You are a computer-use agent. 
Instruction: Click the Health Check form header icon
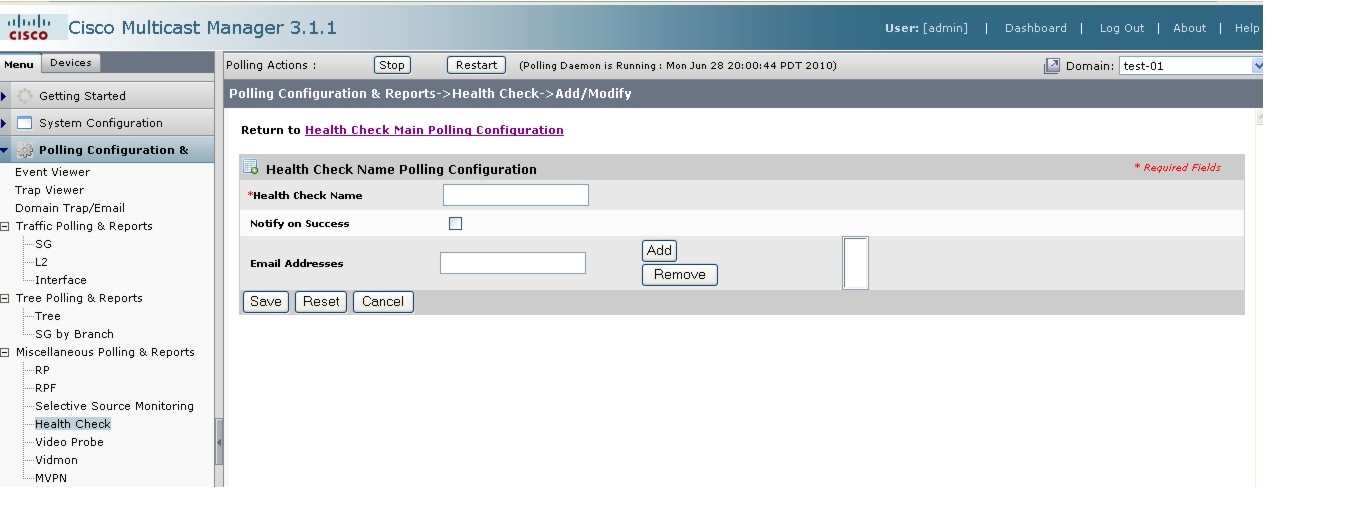point(251,168)
